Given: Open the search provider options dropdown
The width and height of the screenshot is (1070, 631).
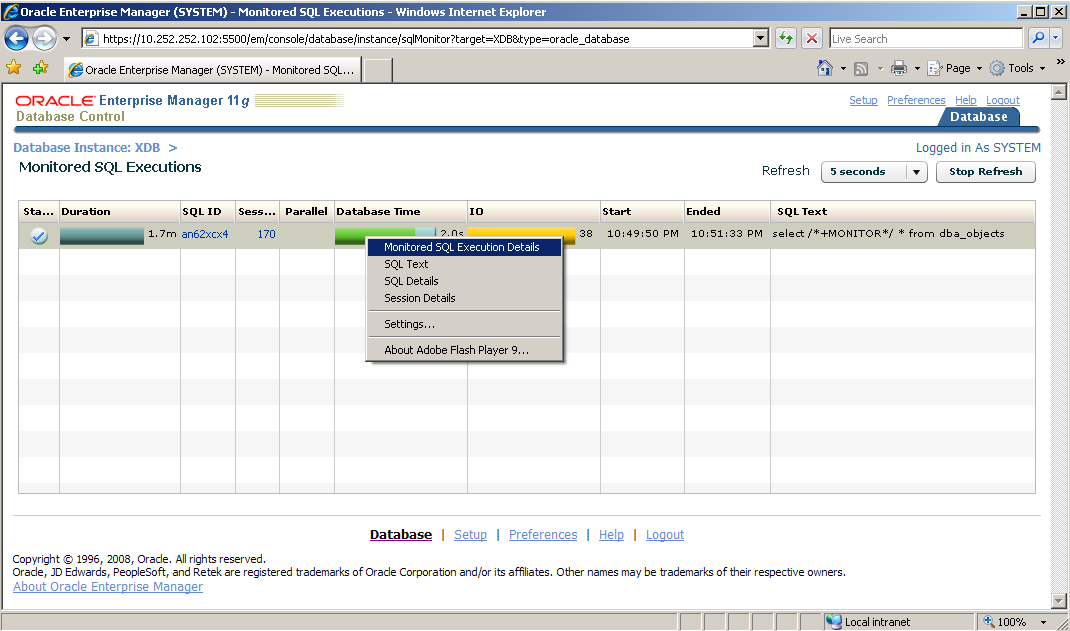Looking at the screenshot, I should tap(1056, 39).
